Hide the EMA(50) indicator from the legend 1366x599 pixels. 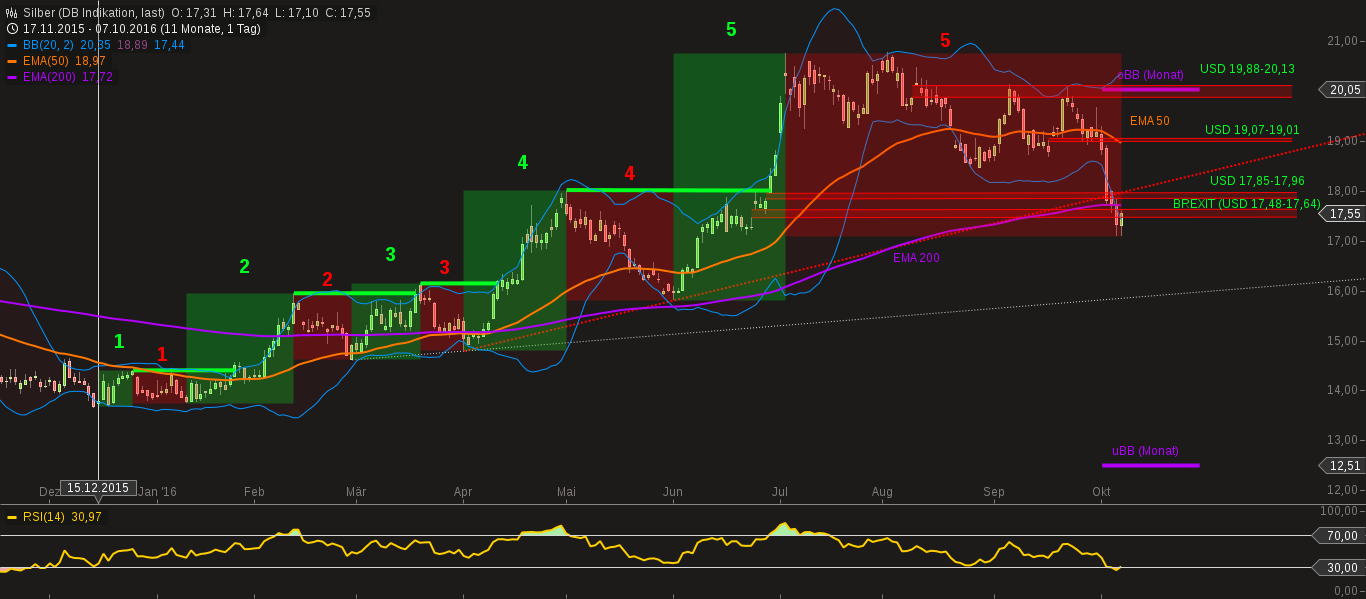[62, 61]
